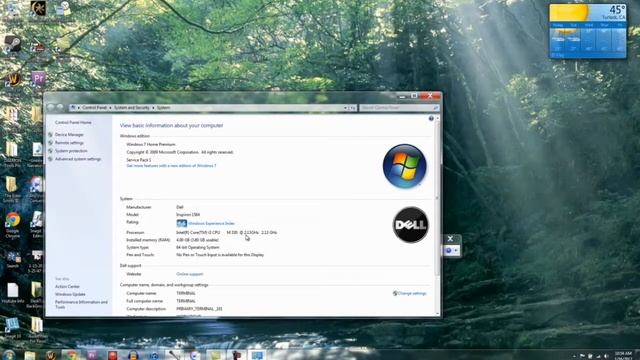Click the taskbar clock
The height and width of the screenshot is (360, 640).
pyautogui.click(x=624, y=356)
